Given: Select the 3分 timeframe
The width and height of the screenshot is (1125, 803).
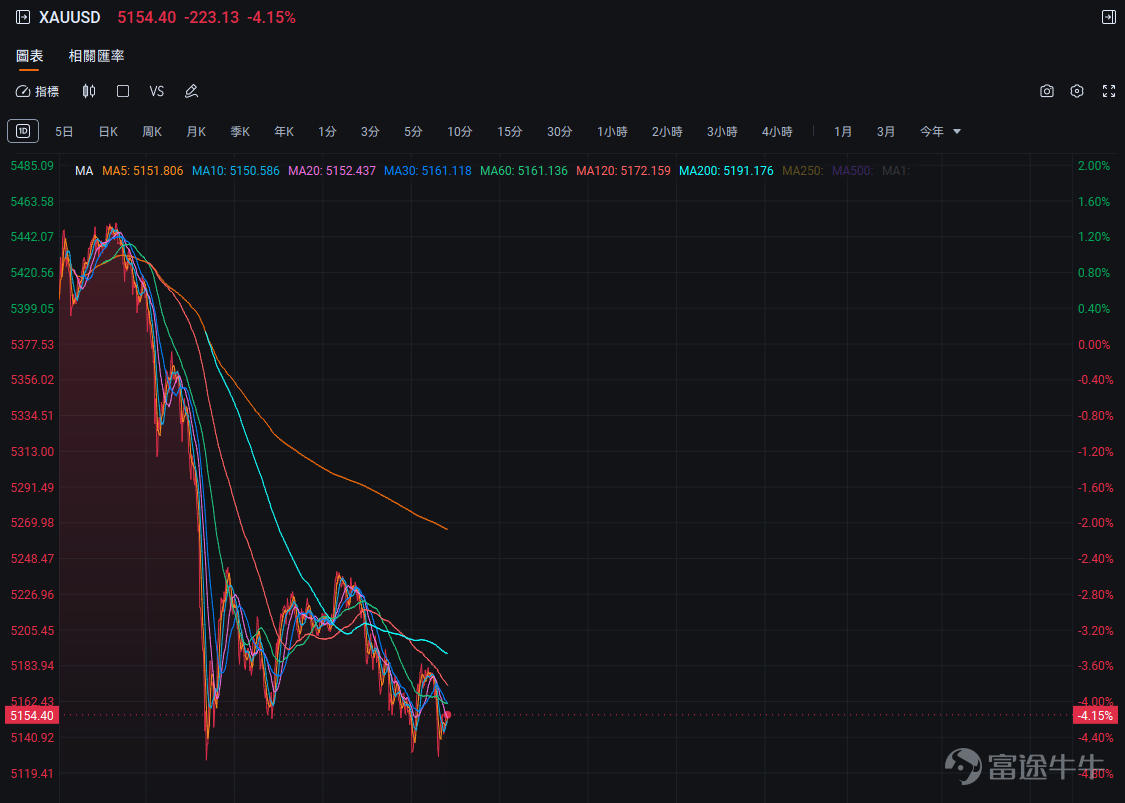Looking at the screenshot, I should [x=370, y=131].
